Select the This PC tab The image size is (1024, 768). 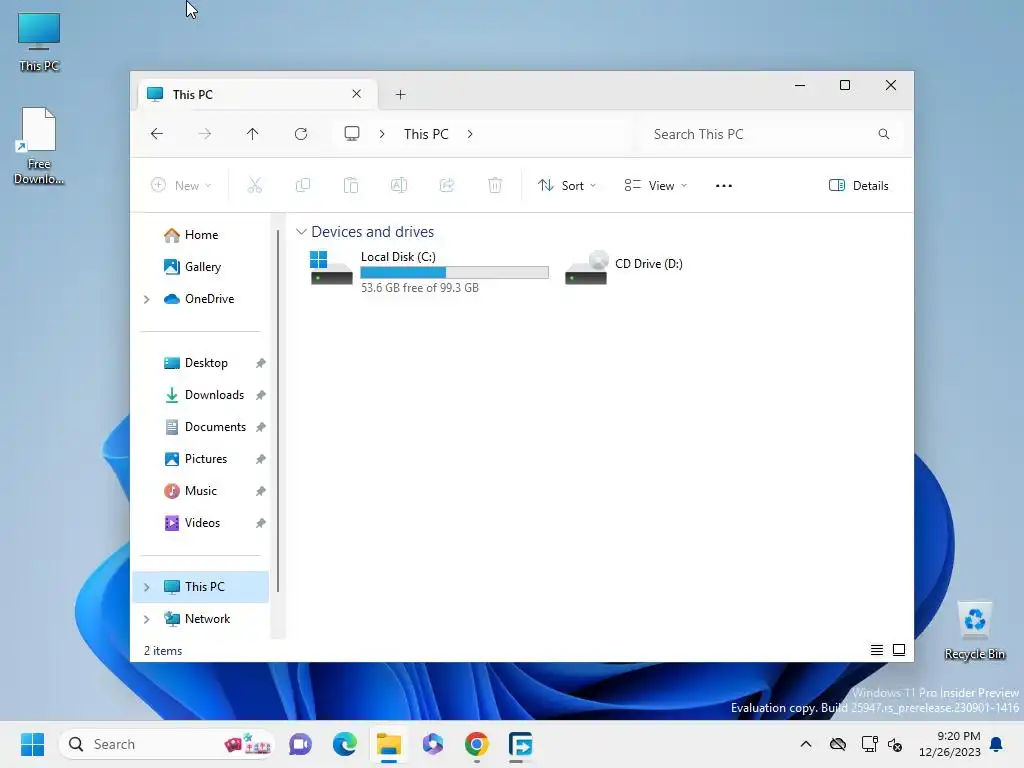coord(255,94)
